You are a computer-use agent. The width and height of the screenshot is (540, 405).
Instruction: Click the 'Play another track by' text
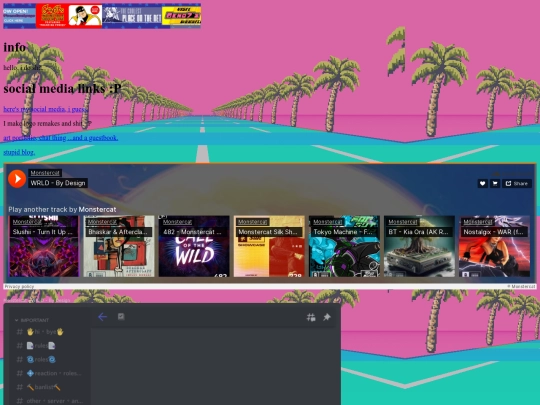click(x=42, y=209)
